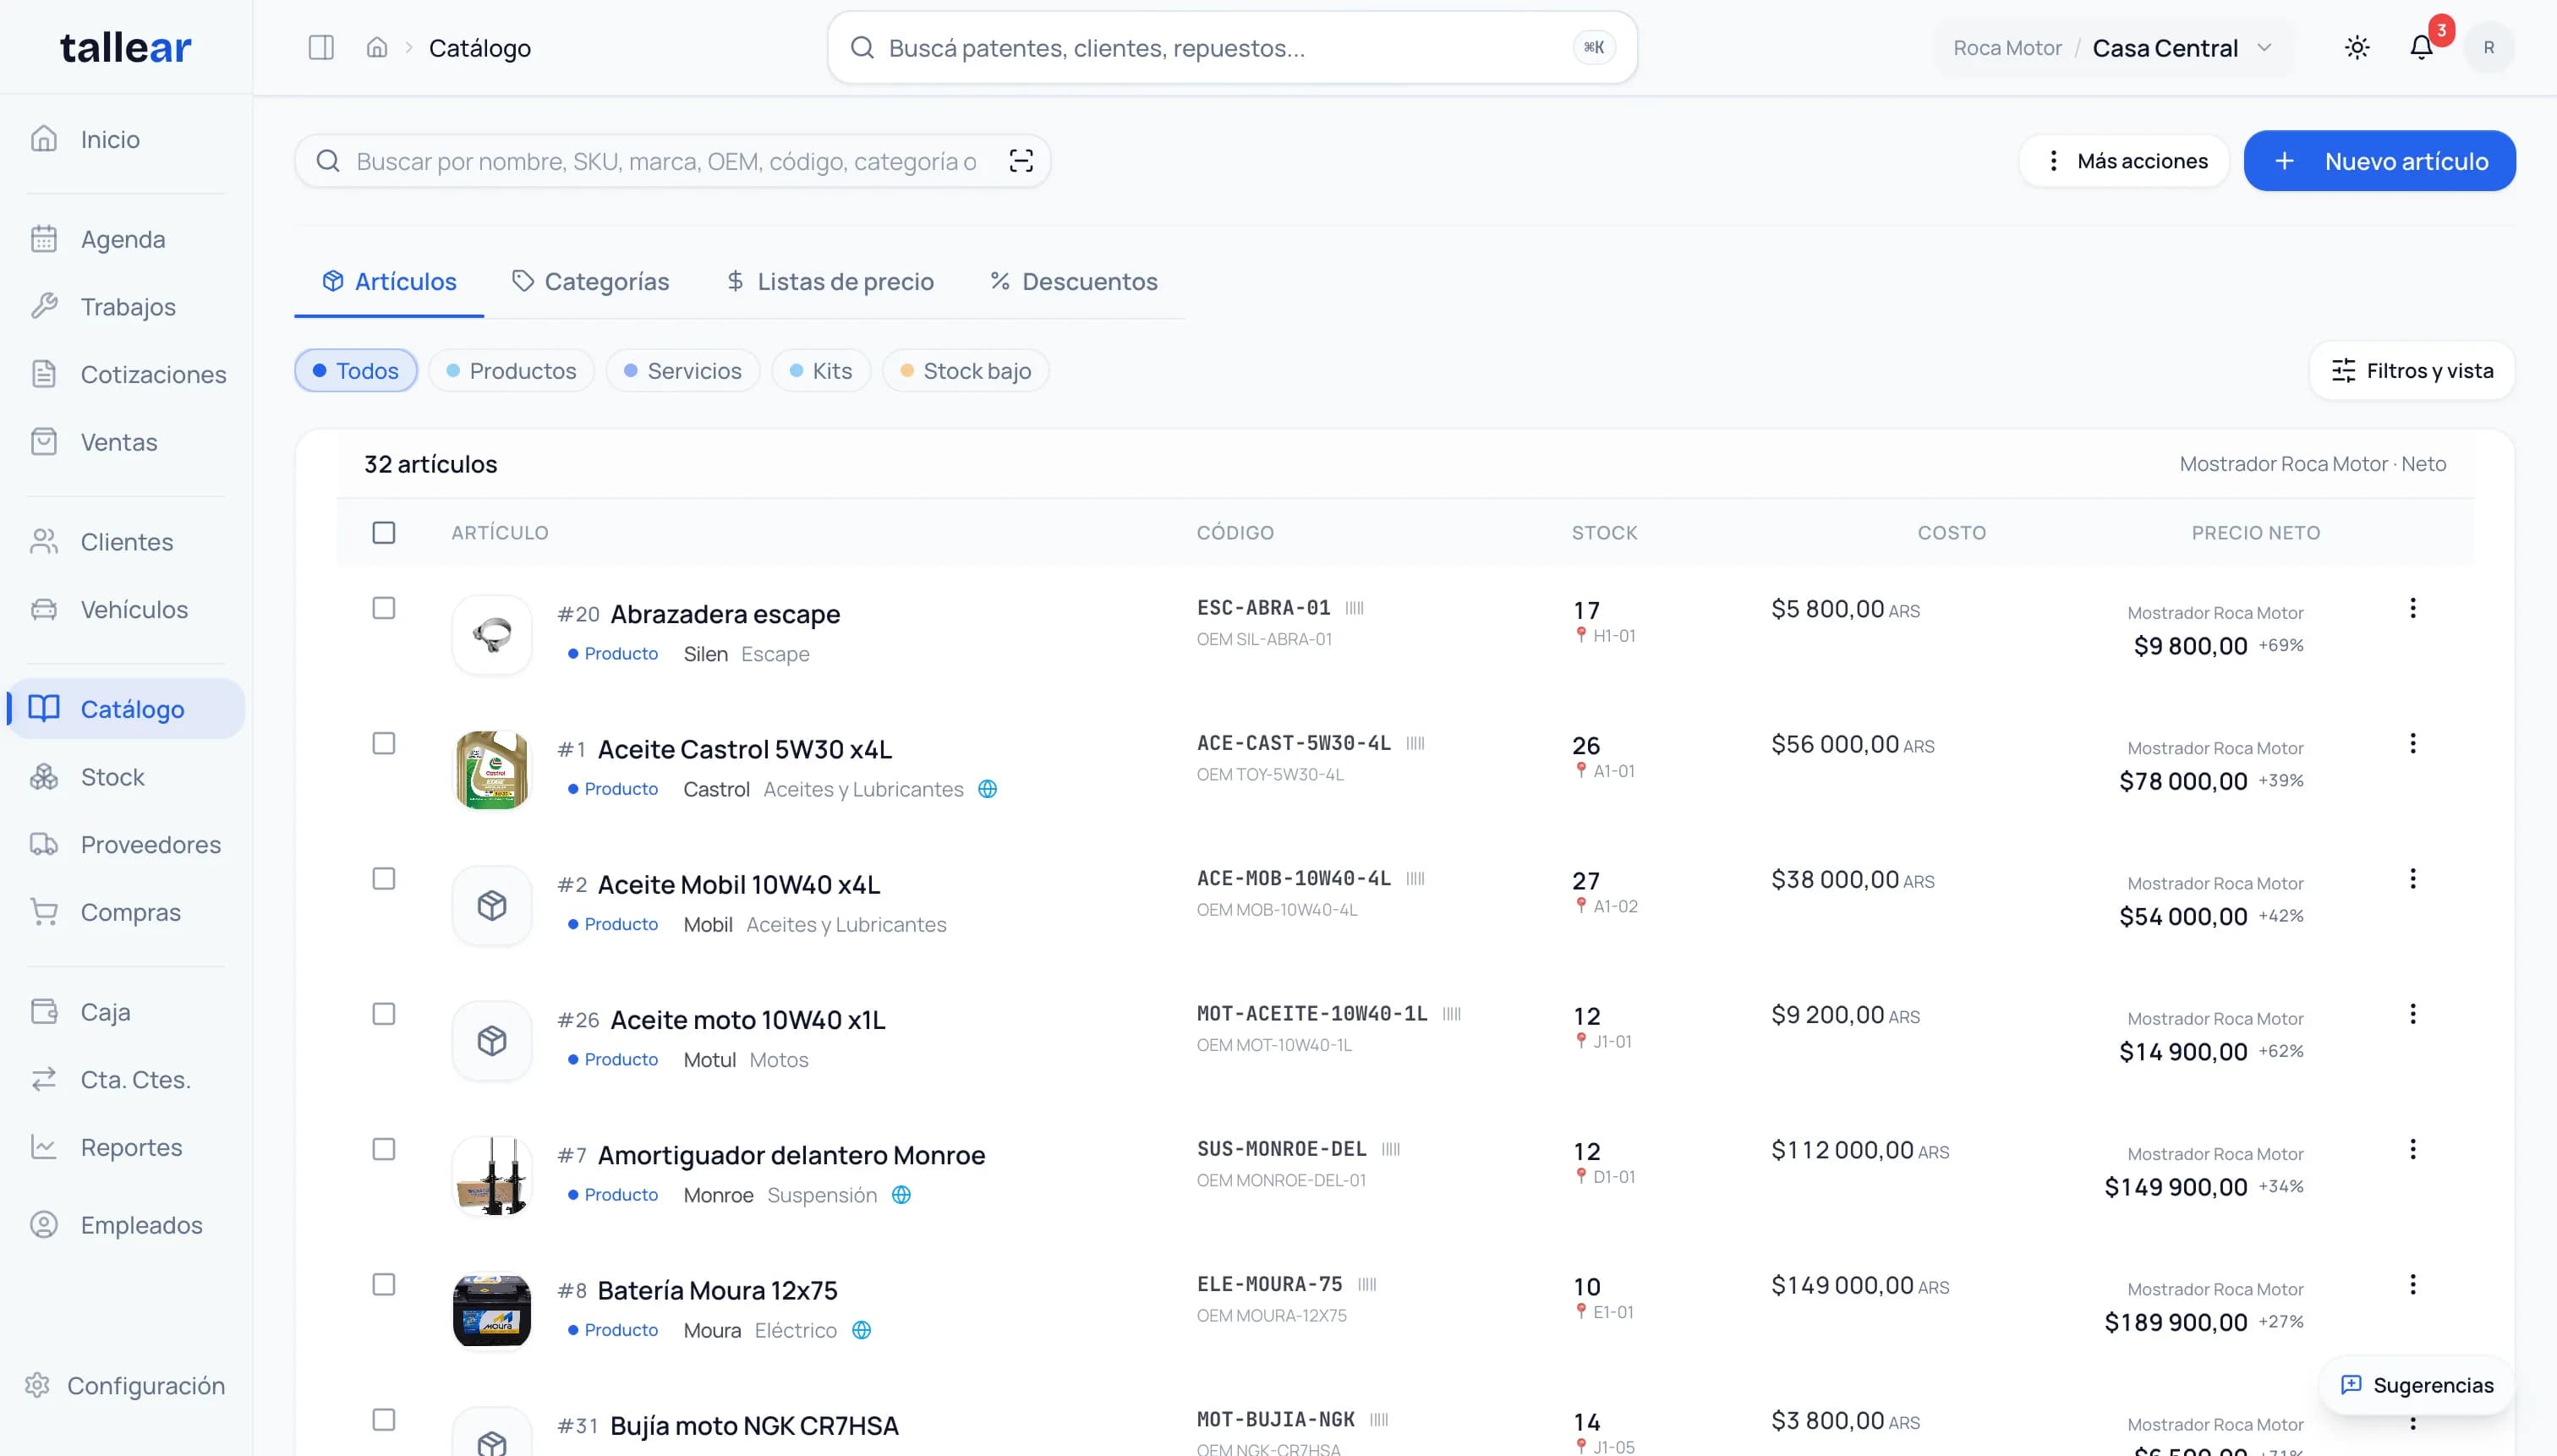Switch the light/dark theme sun icon
Image resolution: width=2557 pixels, height=1456 pixels.
click(x=2357, y=48)
